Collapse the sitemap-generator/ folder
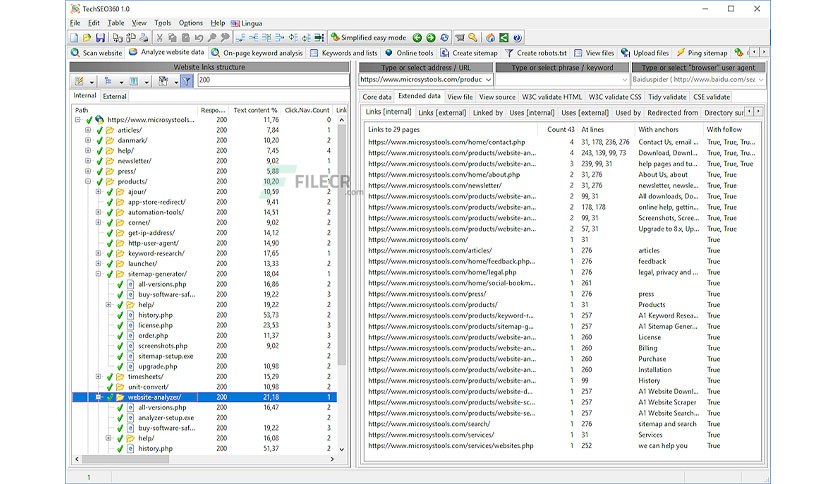Screen dimensions: 836x484 pos(98,274)
